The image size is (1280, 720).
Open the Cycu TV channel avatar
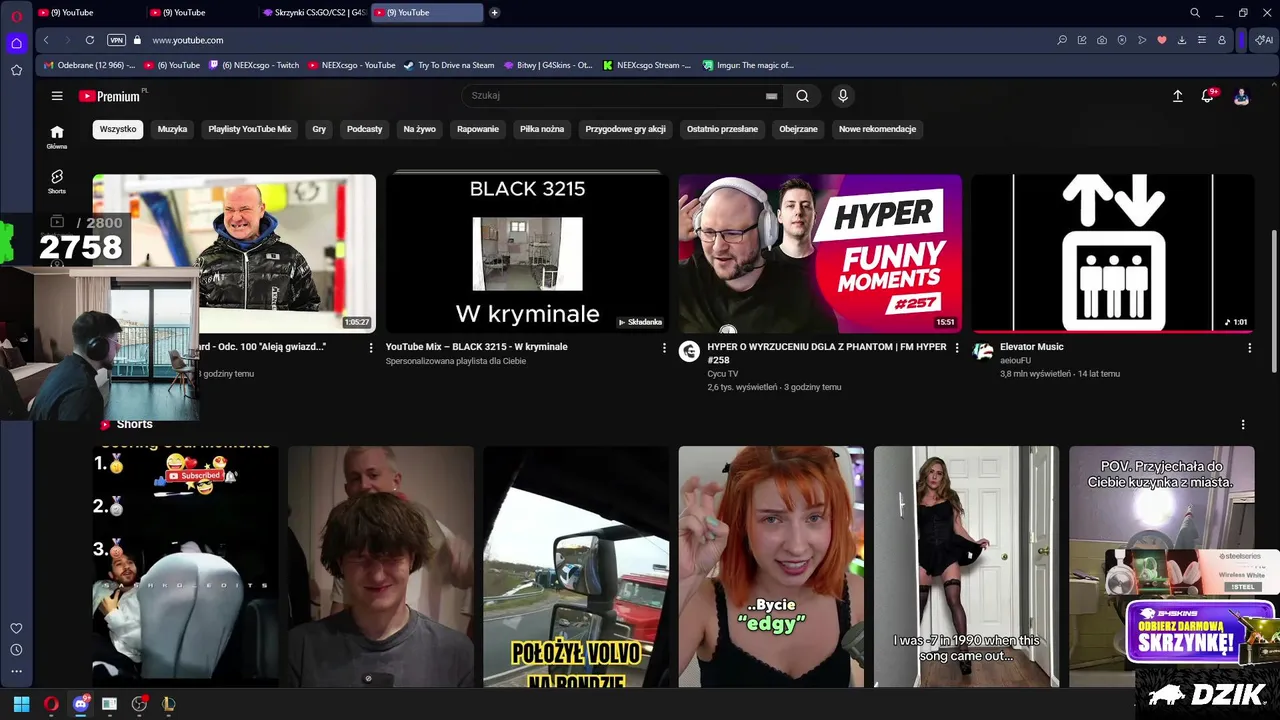(689, 351)
